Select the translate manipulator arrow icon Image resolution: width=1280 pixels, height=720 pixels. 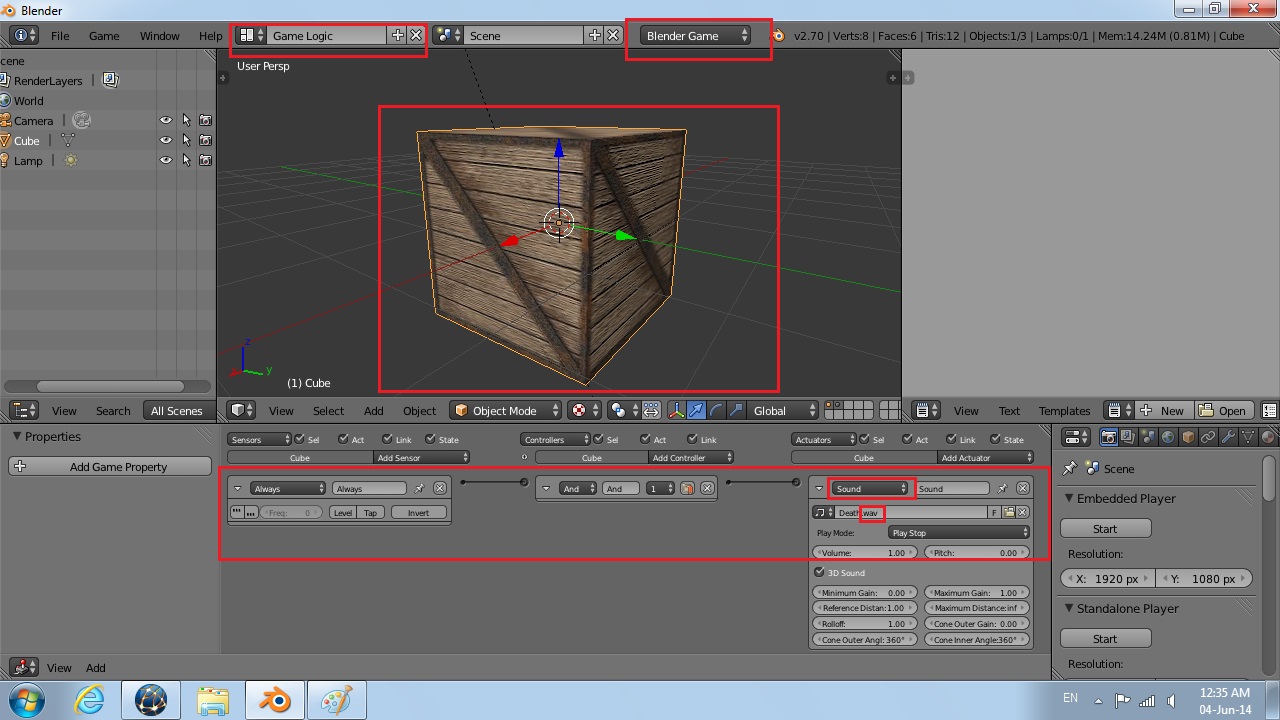pyautogui.click(x=696, y=410)
